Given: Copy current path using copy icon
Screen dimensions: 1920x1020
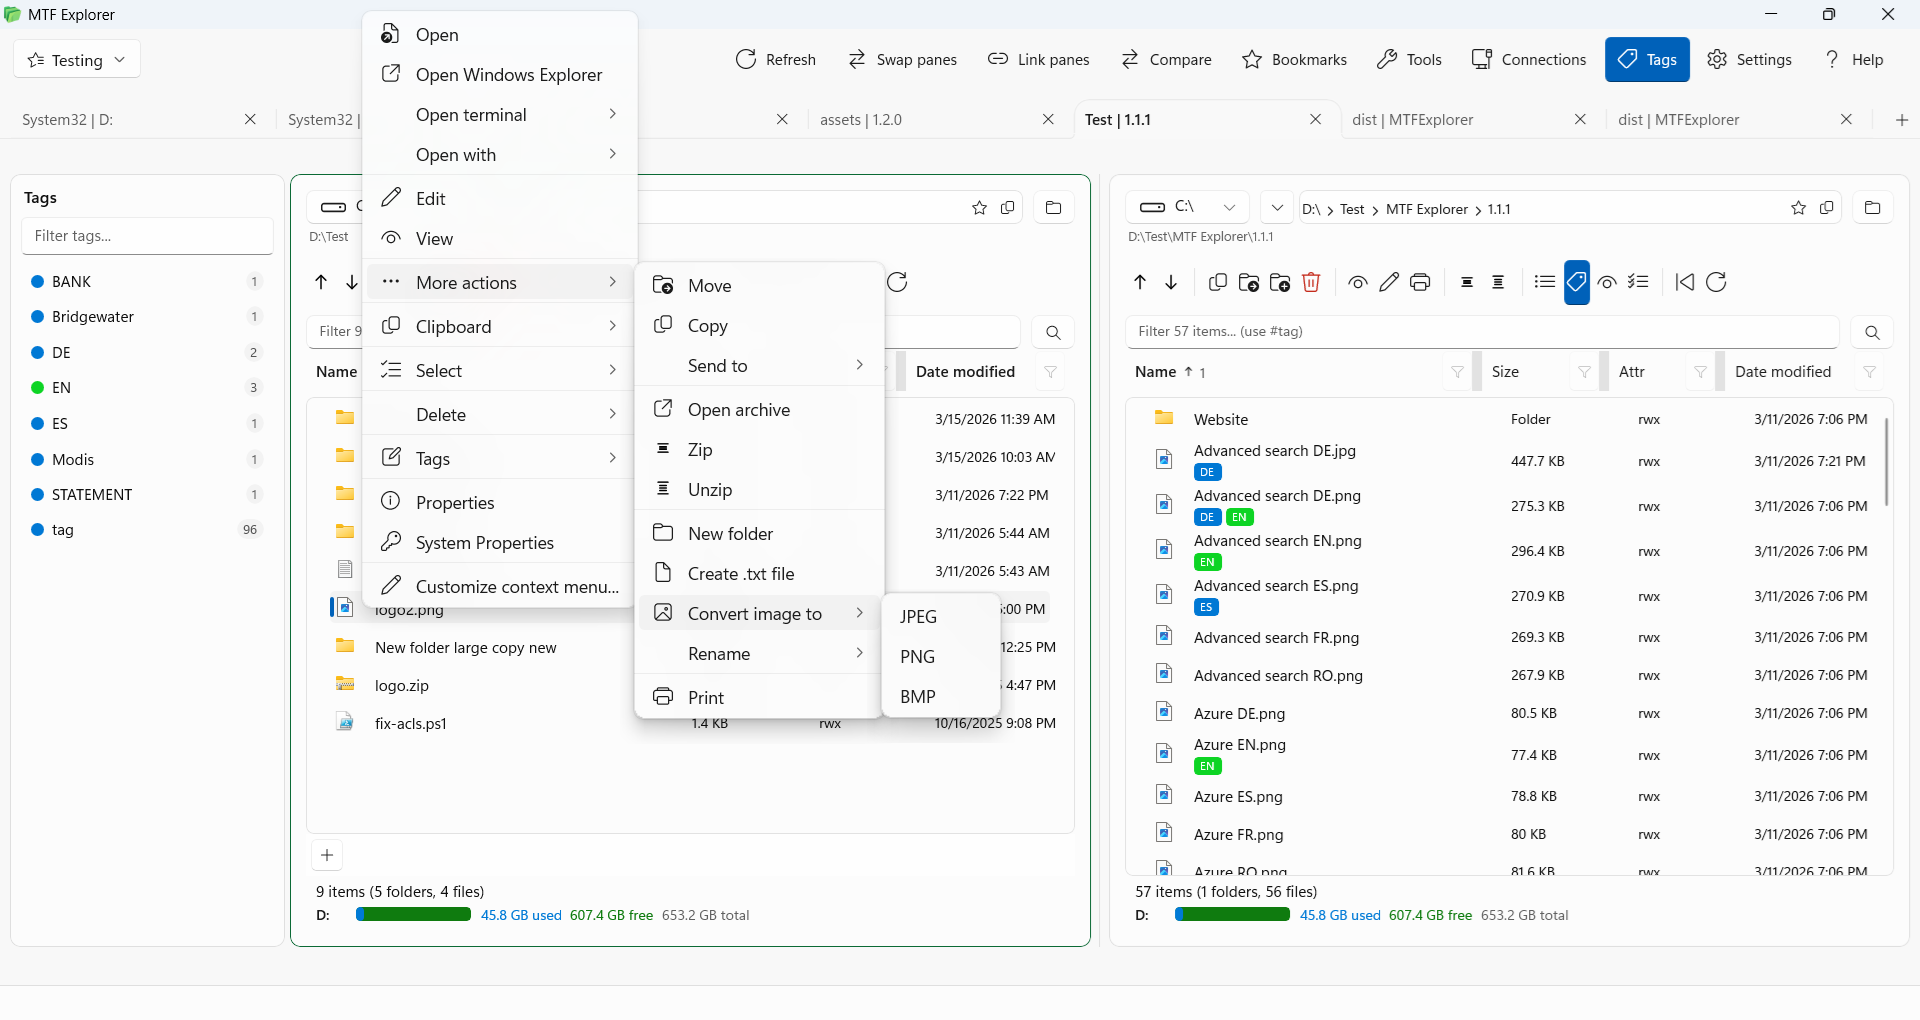Looking at the screenshot, I should click(1828, 208).
